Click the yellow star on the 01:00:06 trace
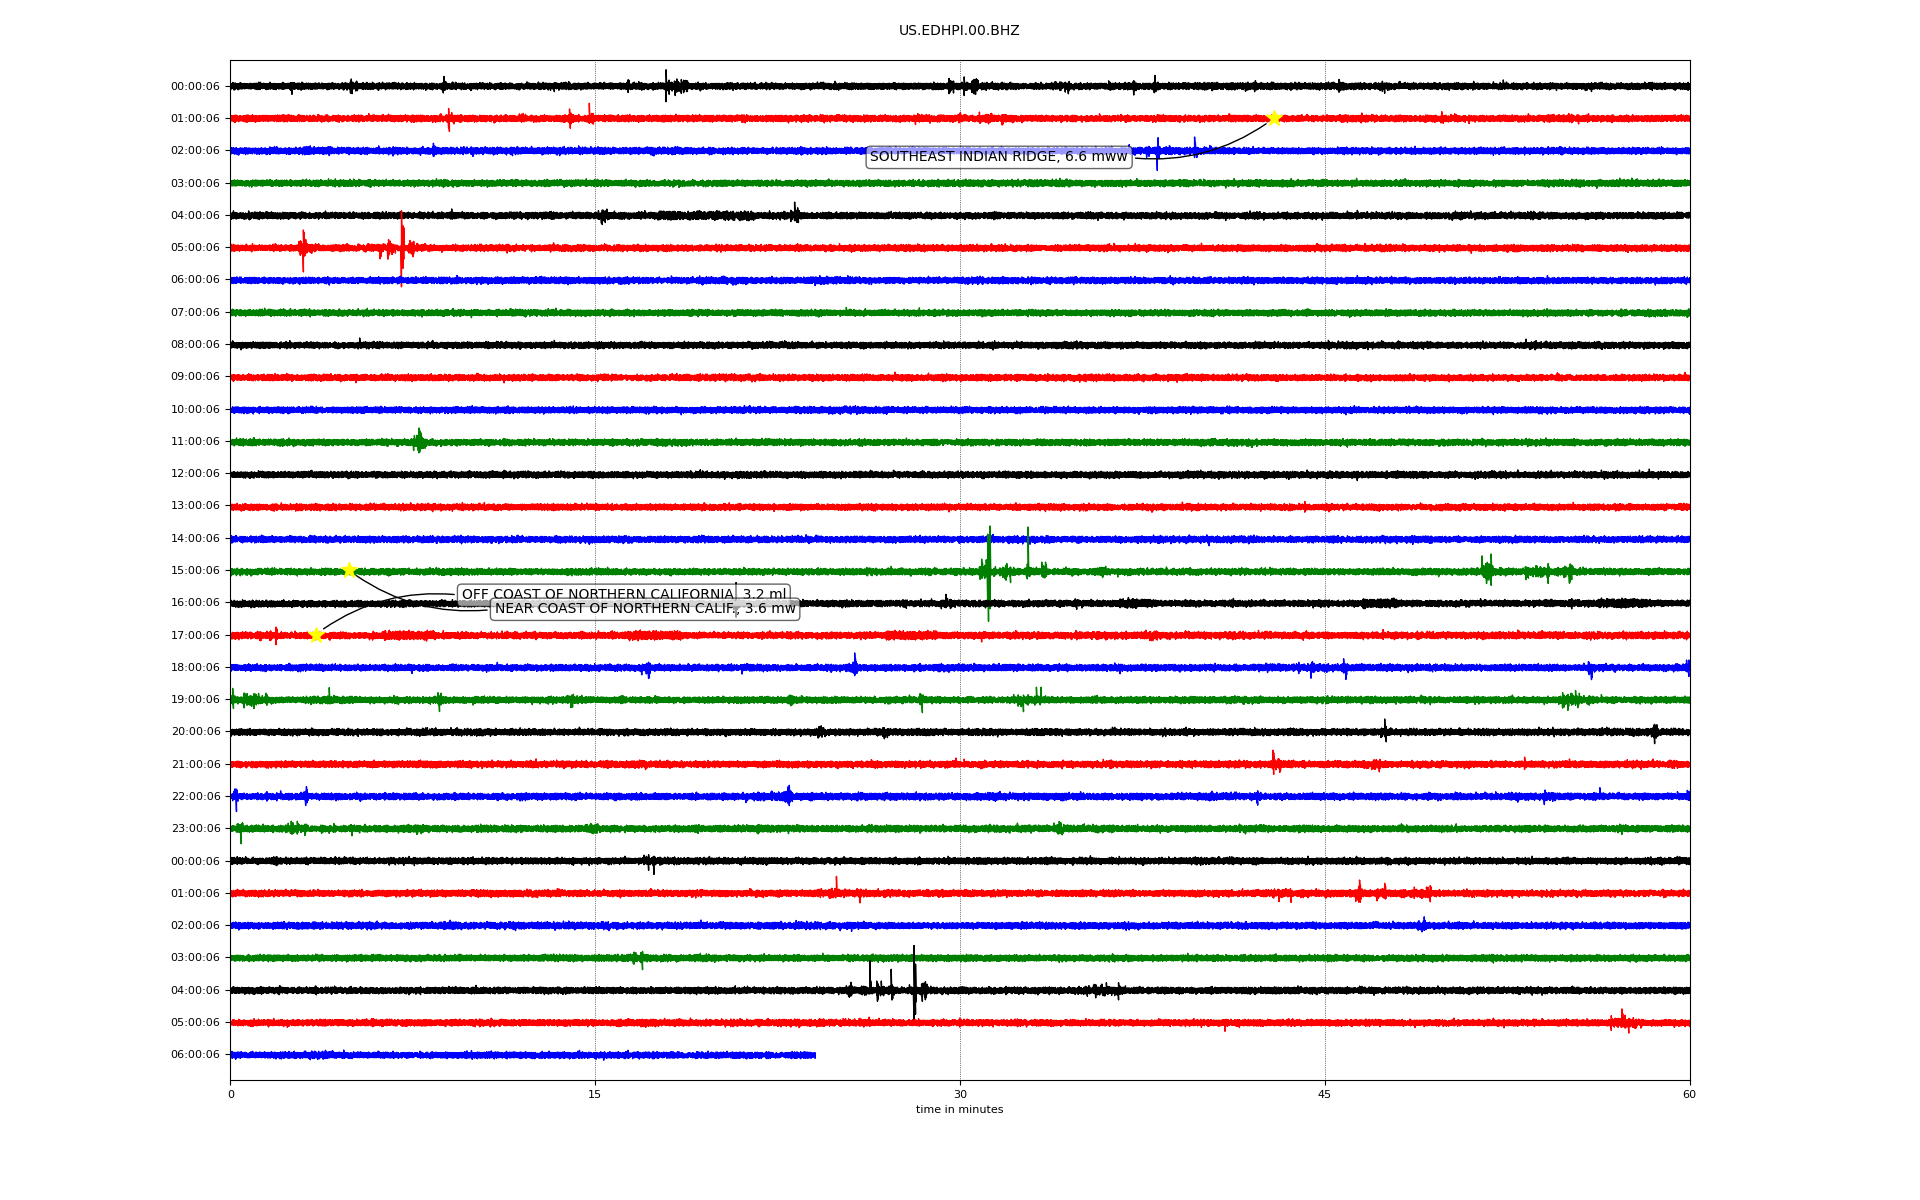The image size is (1920, 1200). 1273,118
